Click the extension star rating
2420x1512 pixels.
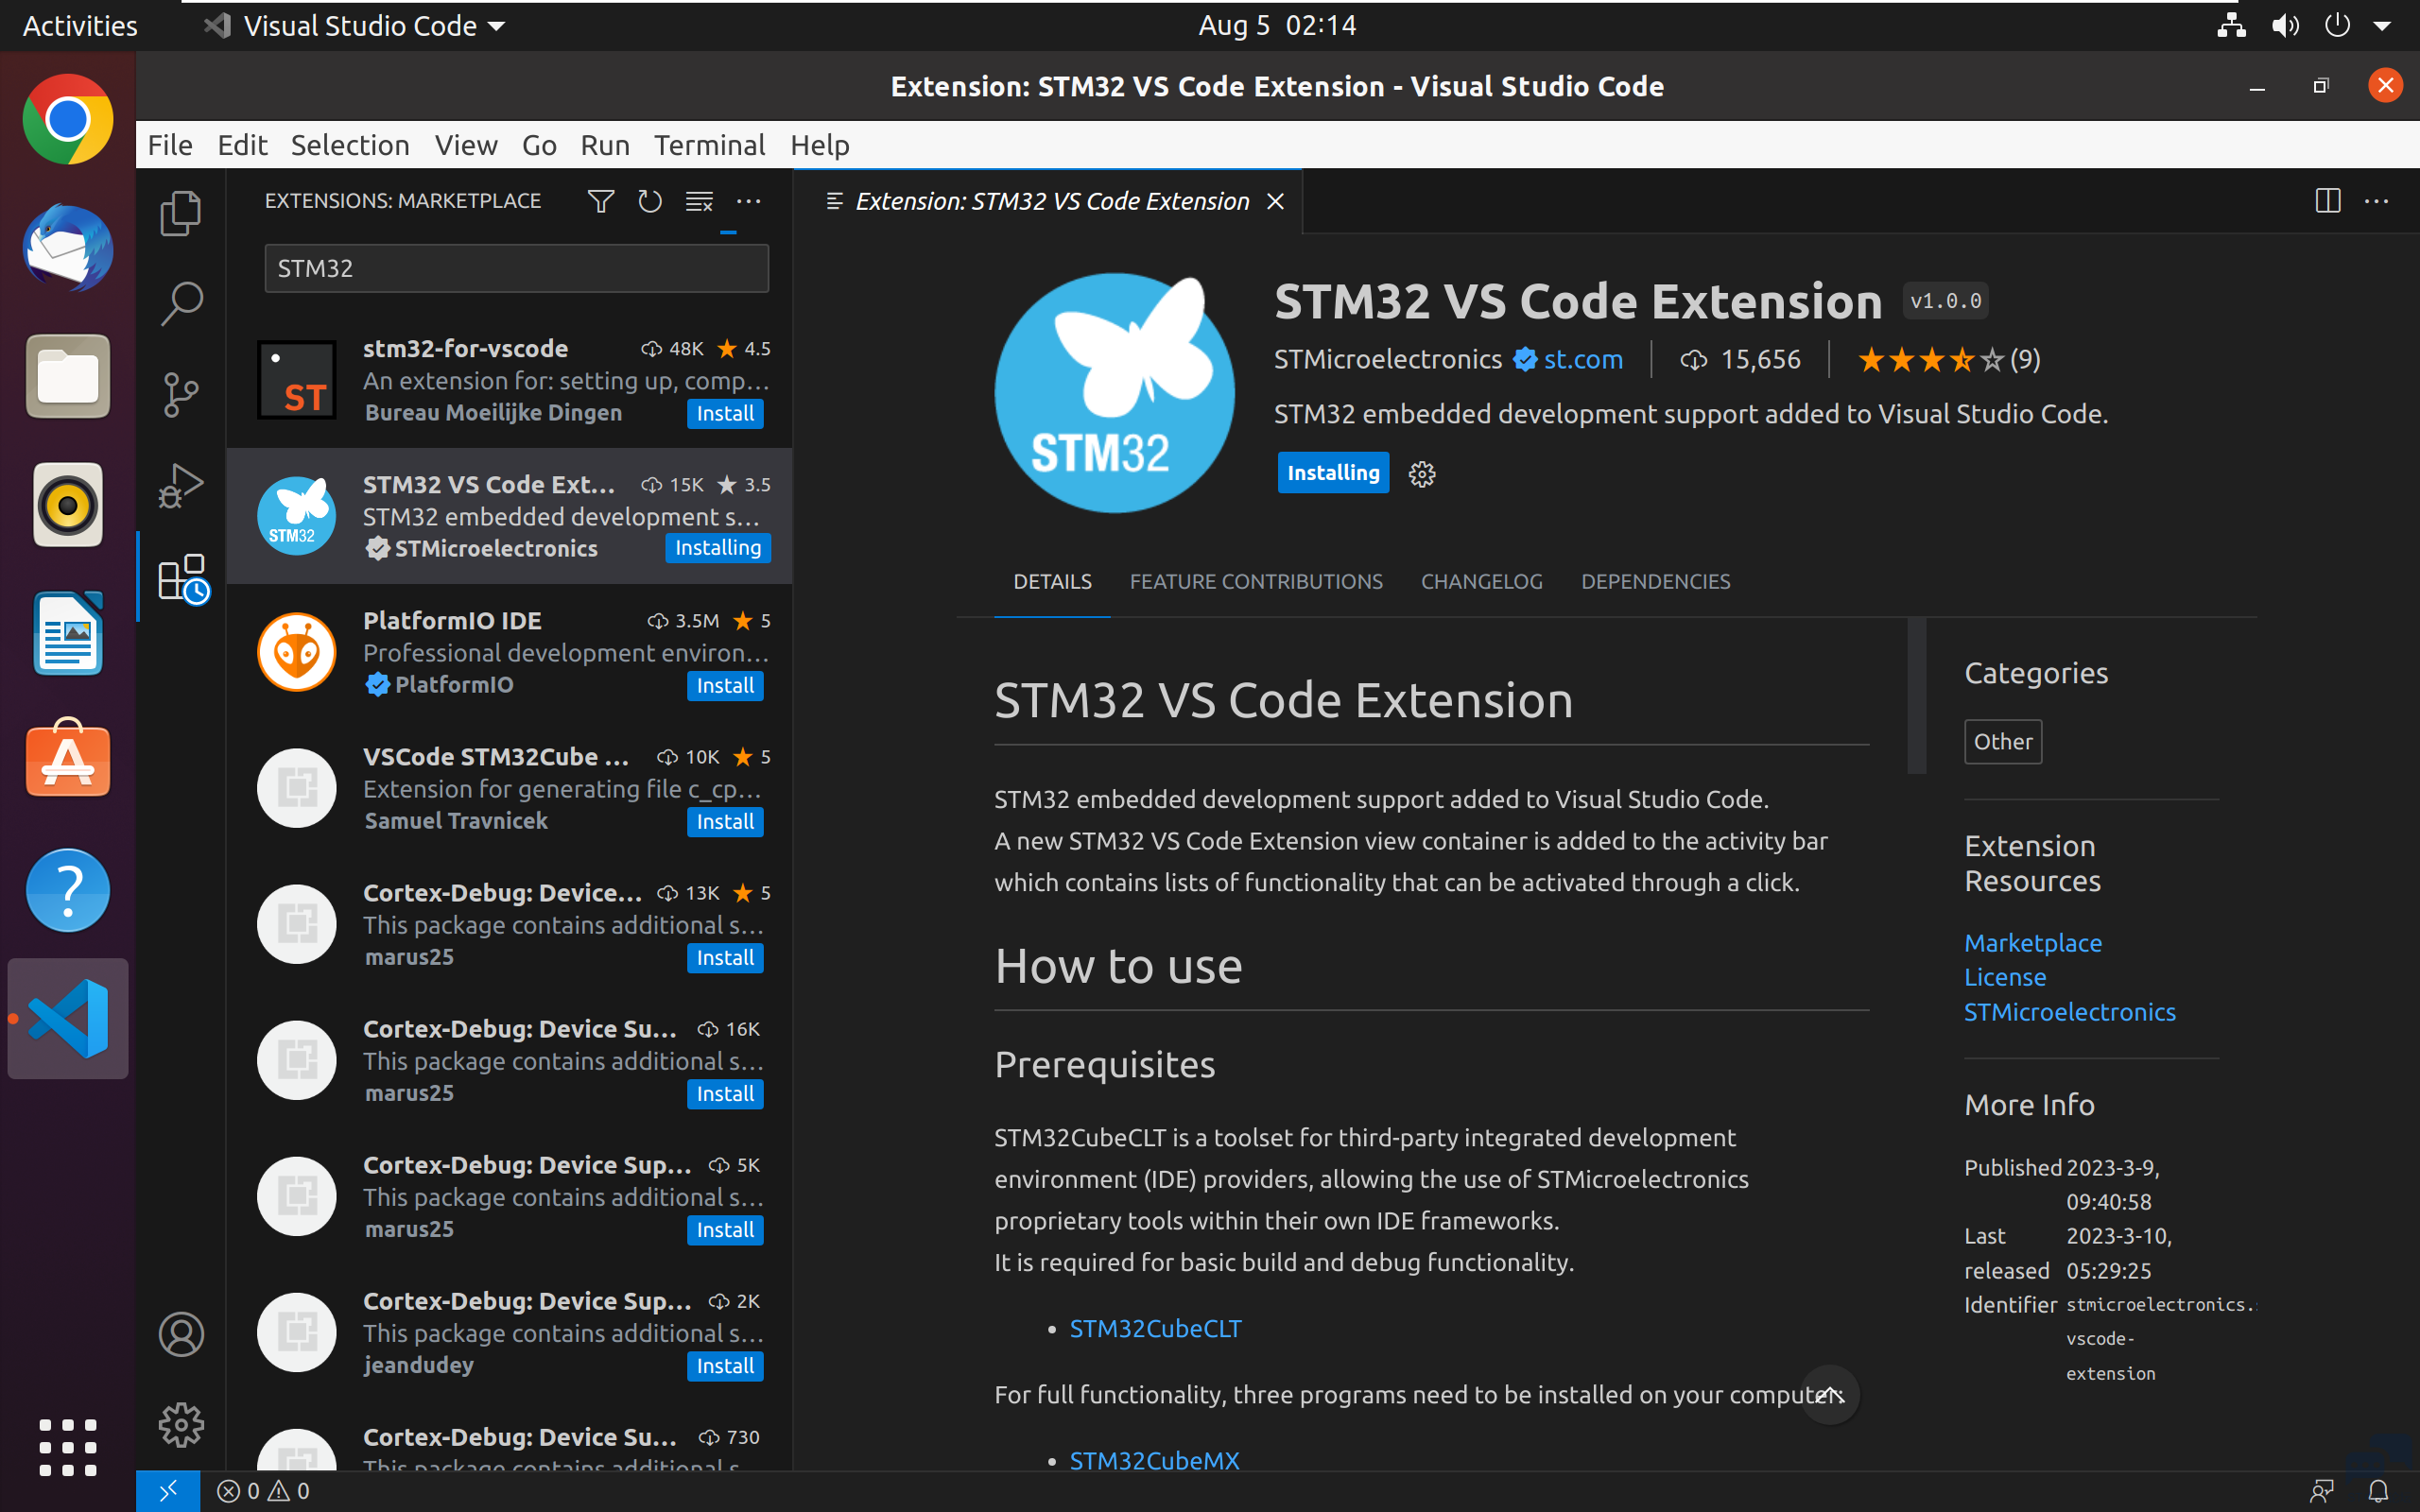pyautogui.click(x=1948, y=359)
